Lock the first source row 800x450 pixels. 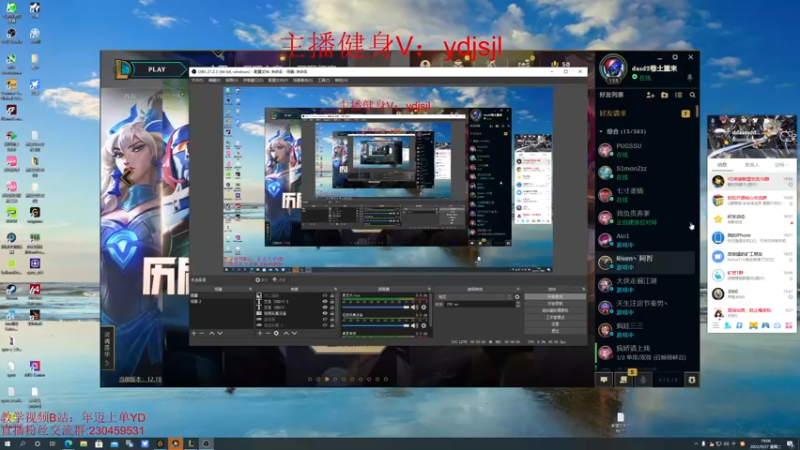coord(332,295)
